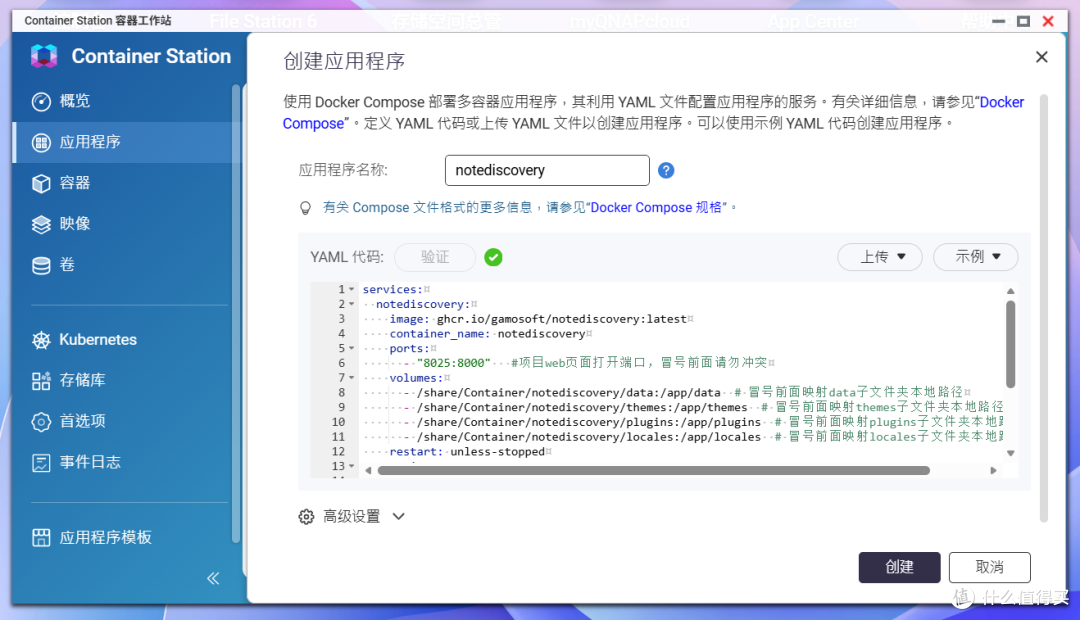The image size is (1080, 620).
Task: Click the 应用程序名称 input field
Action: tap(547, 170)
